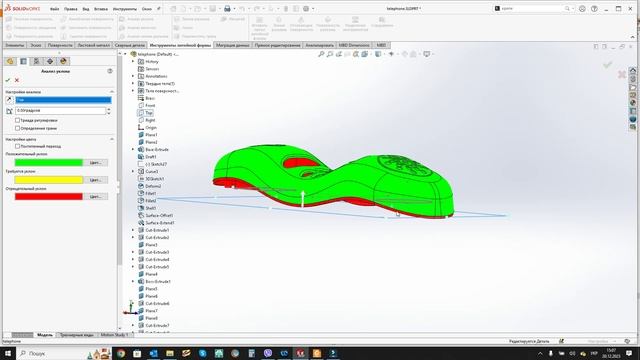
Task: Switch to the Sheet Metal (Листовой металл) tab
Action: click(x=94, y=45)
